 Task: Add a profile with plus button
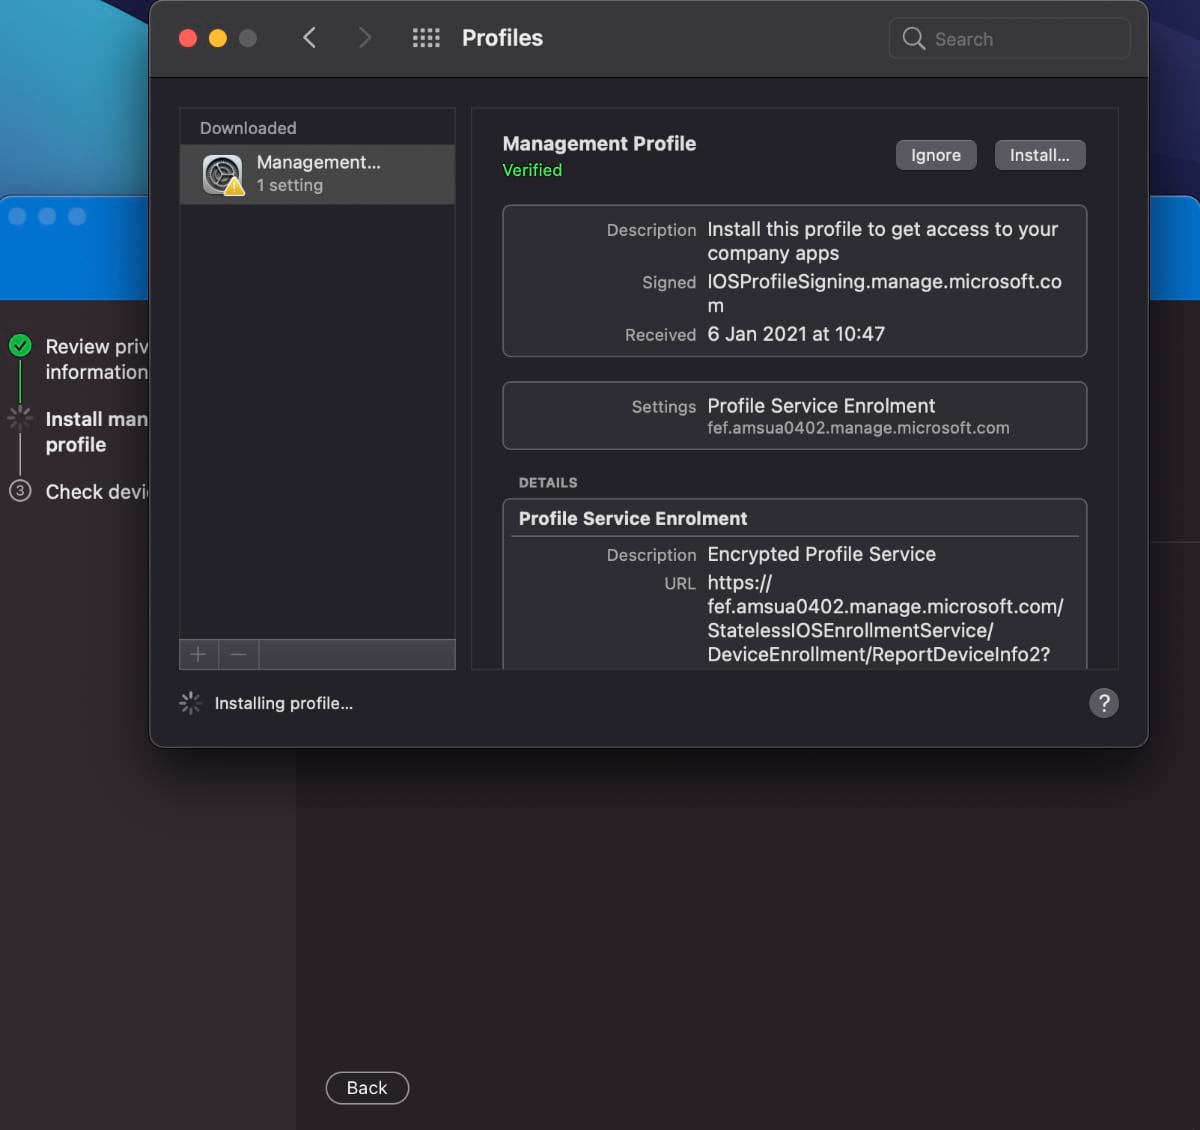(198, 654)
